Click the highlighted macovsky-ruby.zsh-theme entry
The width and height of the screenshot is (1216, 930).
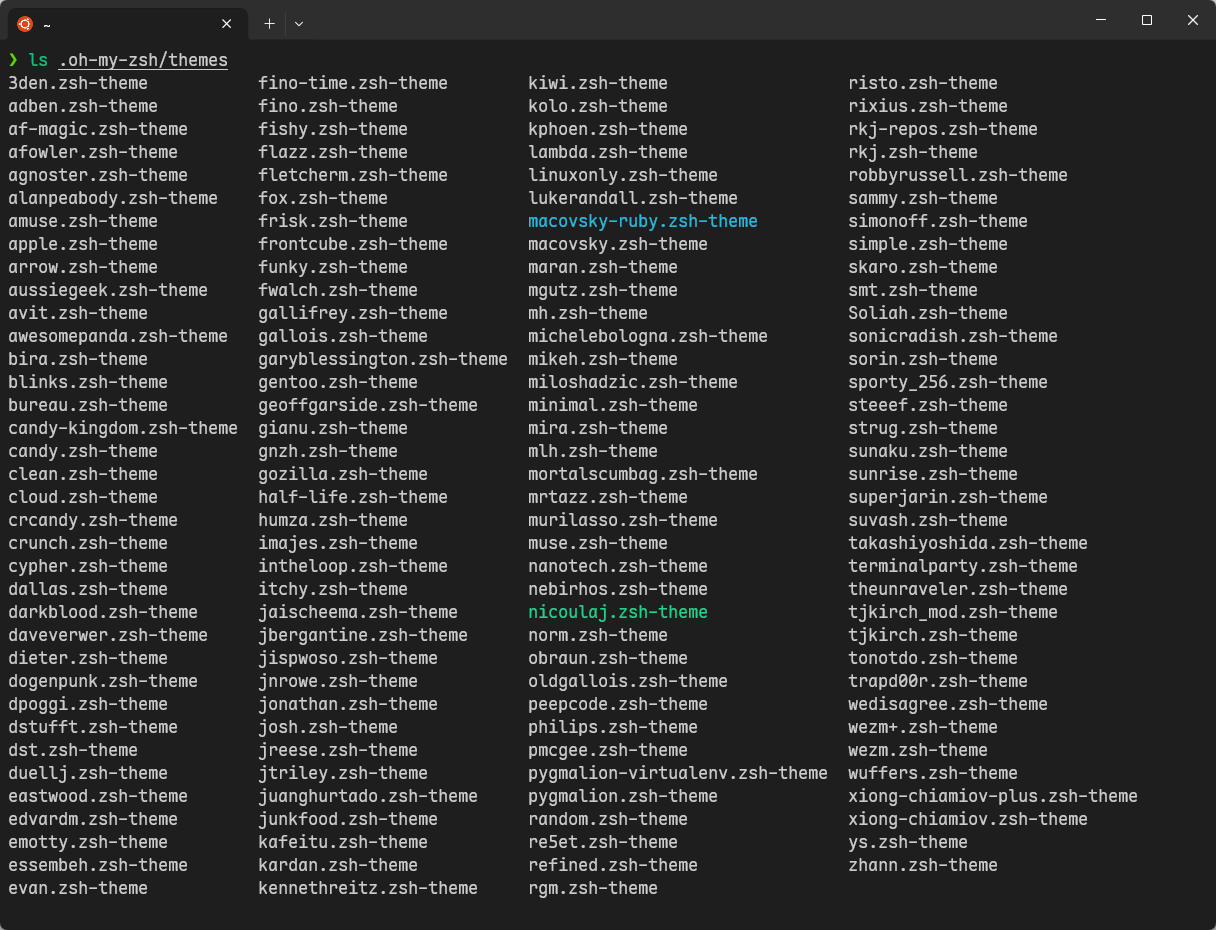[642, 220]
